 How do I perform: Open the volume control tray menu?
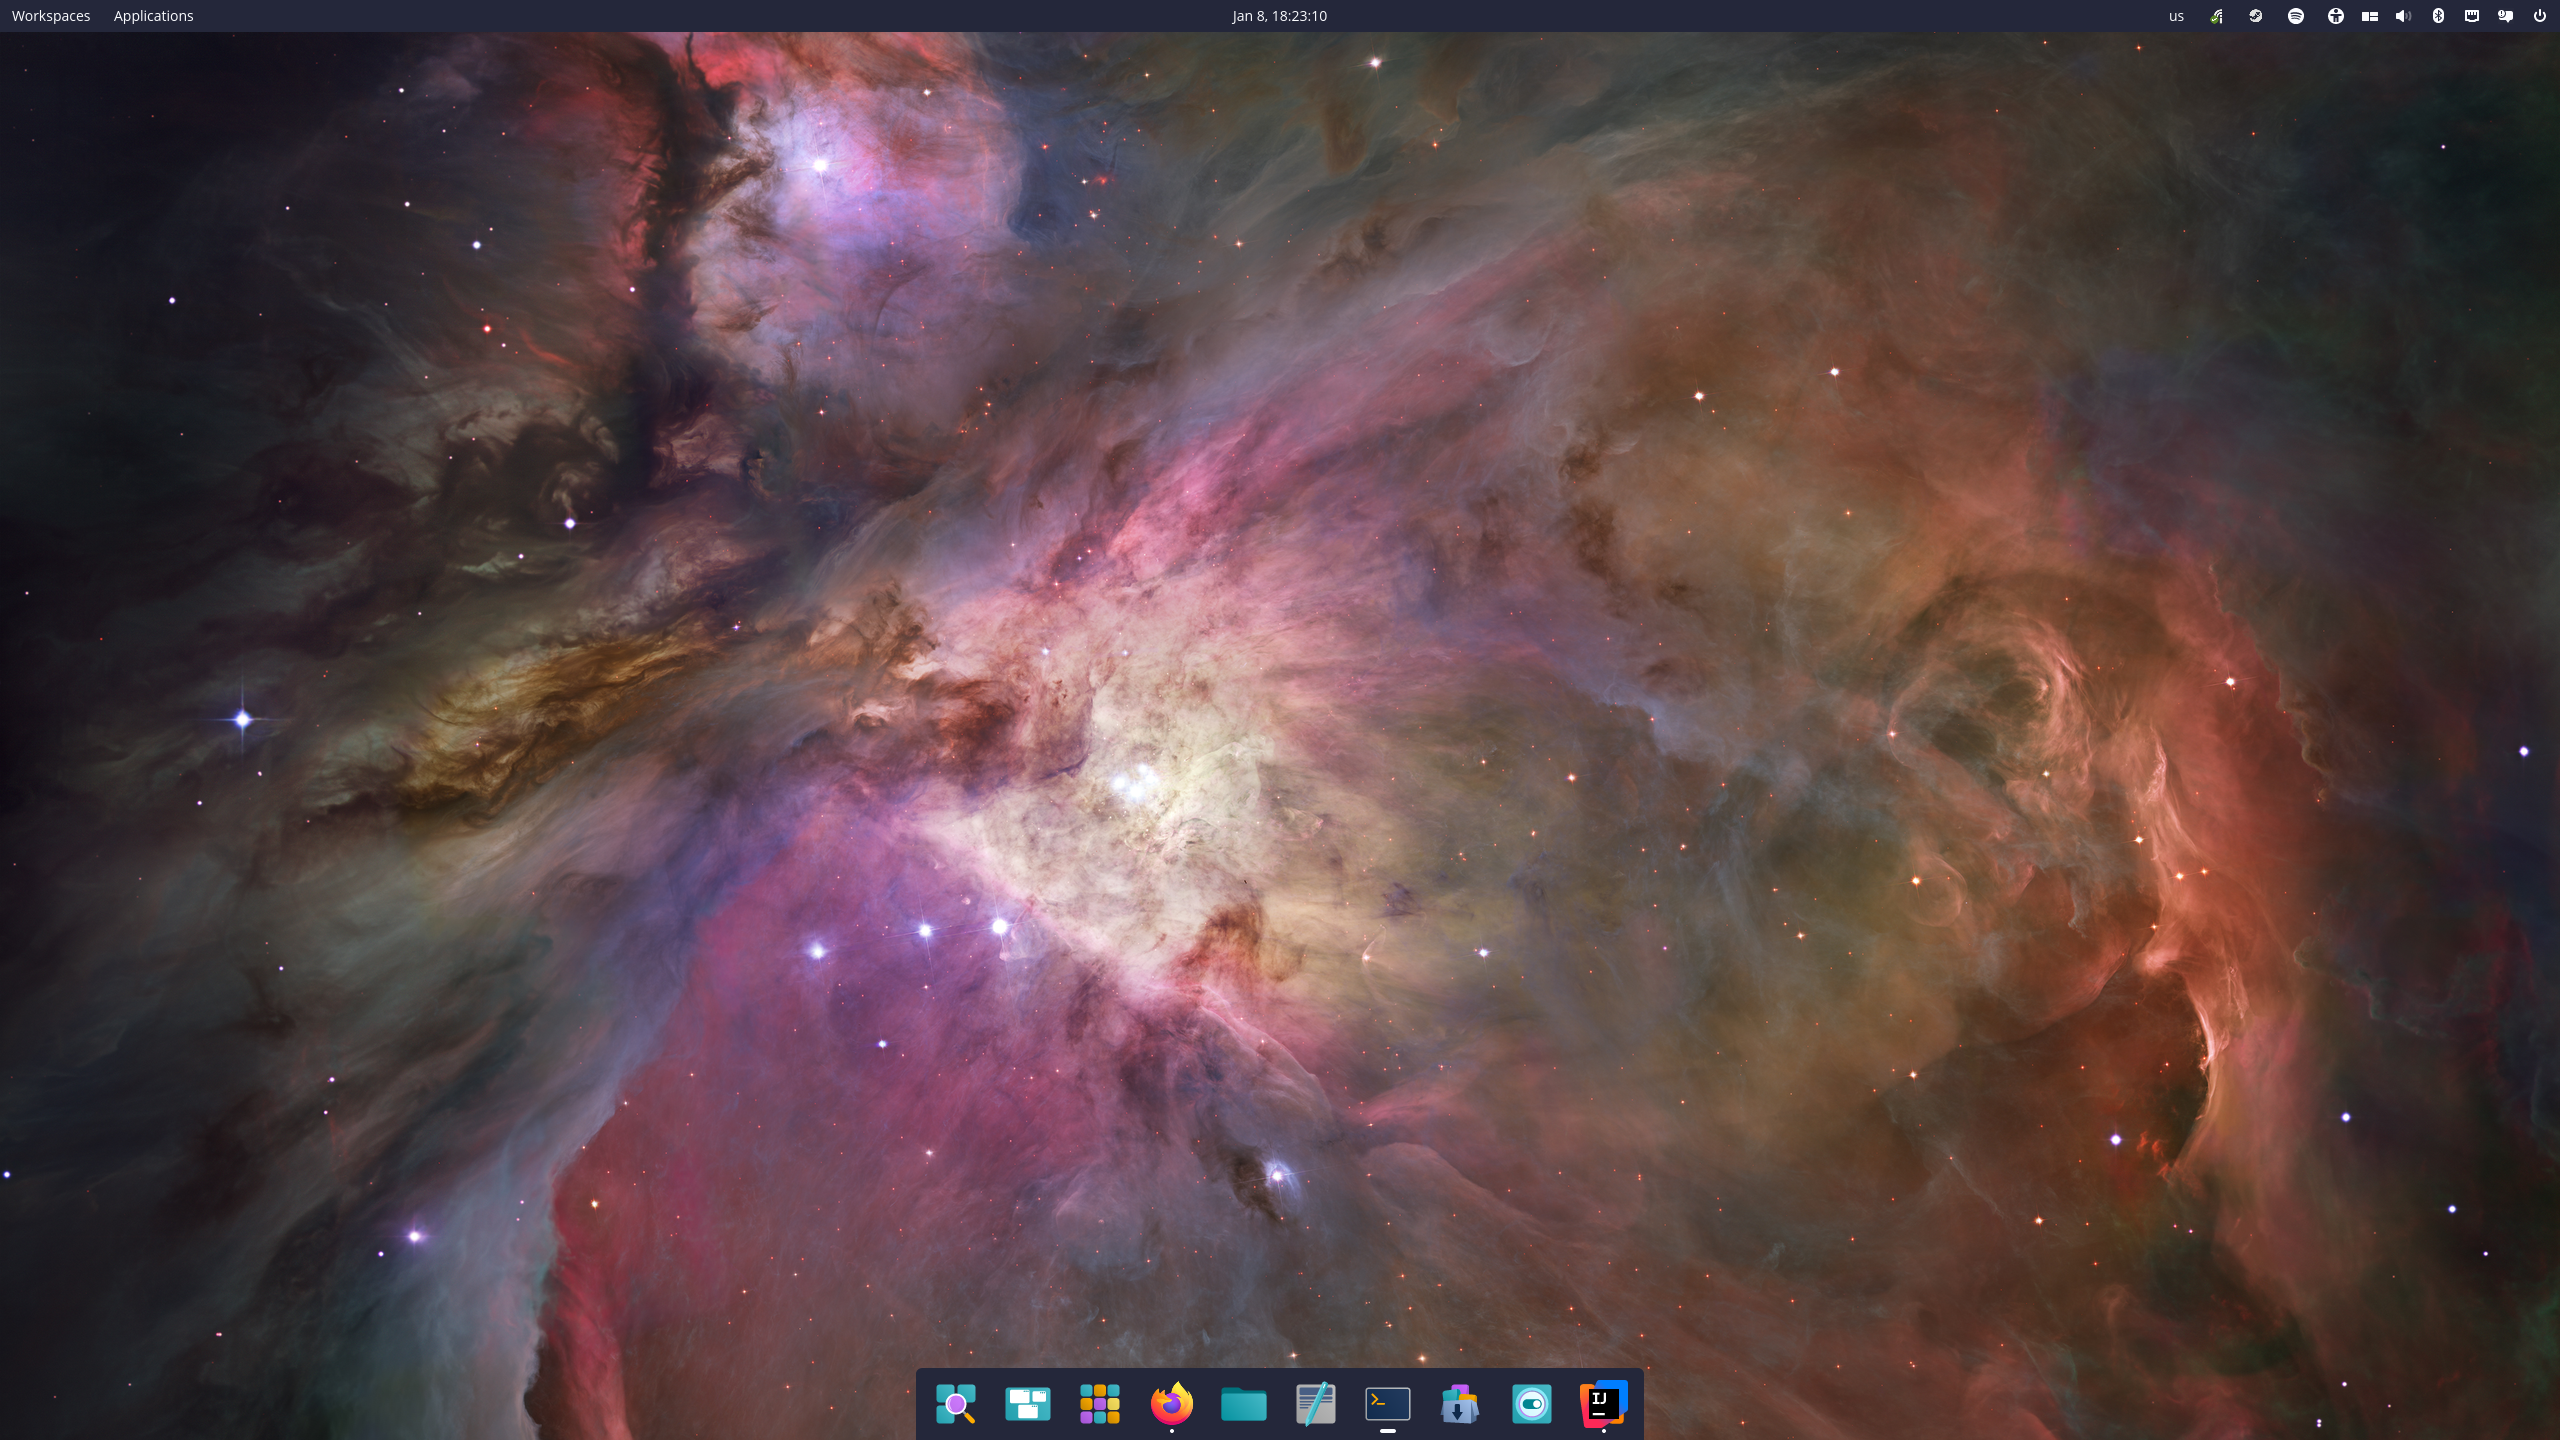tap(2403, 15)
